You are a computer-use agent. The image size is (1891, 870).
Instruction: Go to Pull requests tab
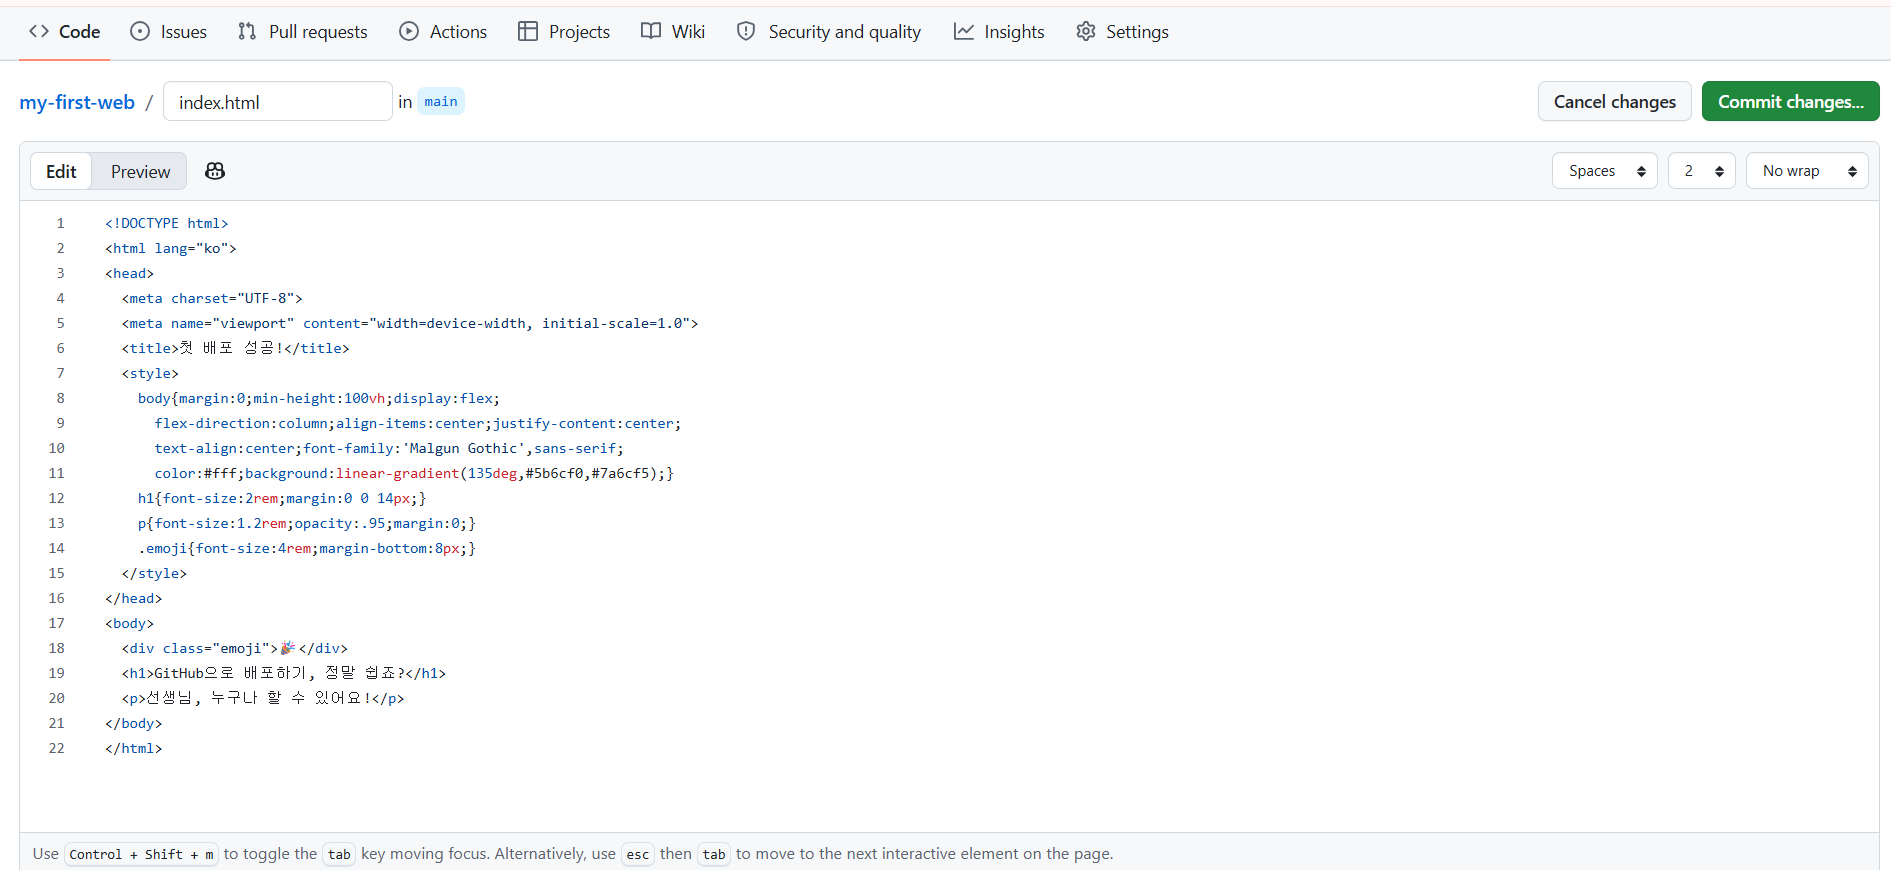click(x=303, y=31)
